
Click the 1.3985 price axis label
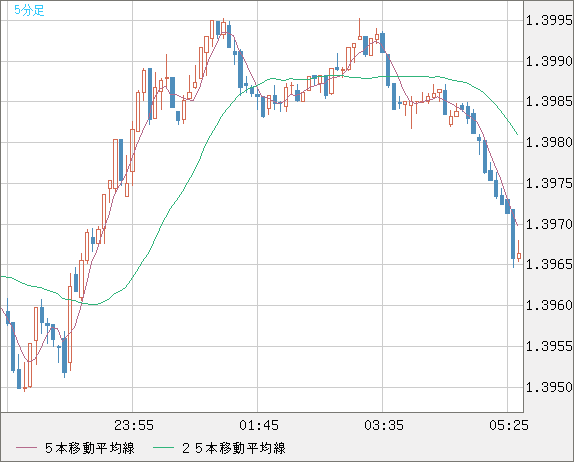tap(549, 101)
